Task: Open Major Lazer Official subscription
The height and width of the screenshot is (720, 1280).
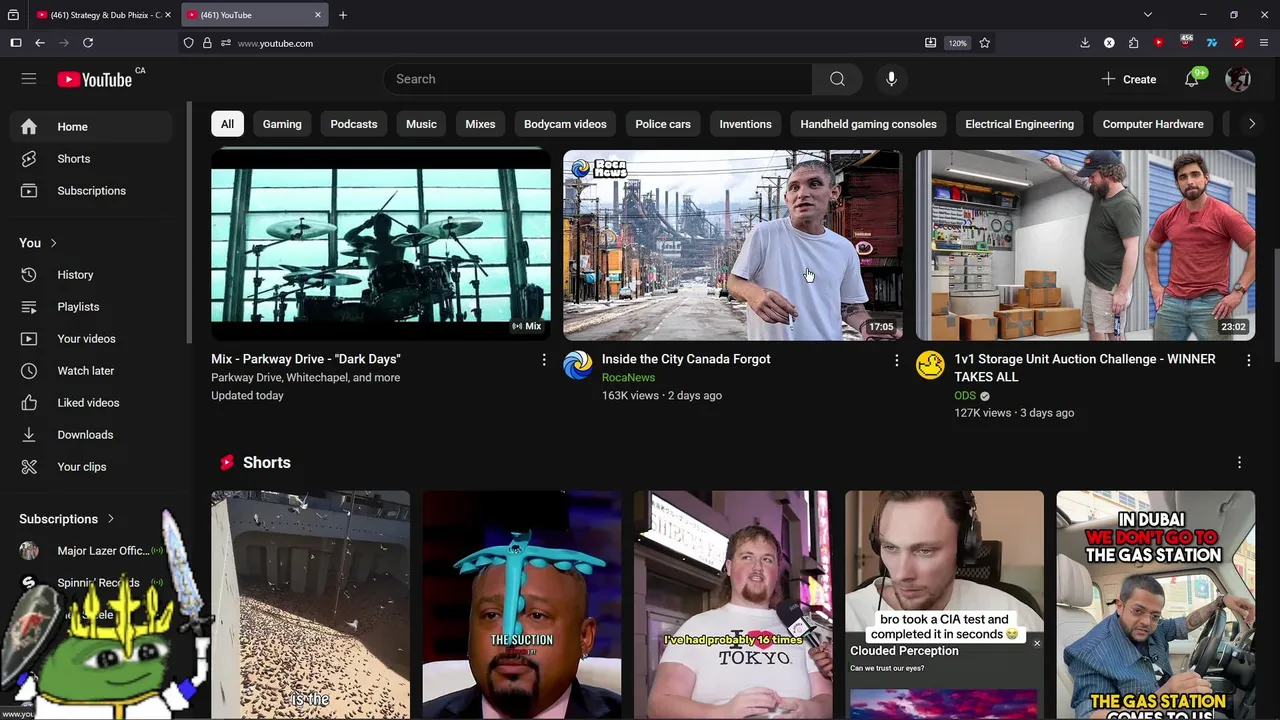Action: tap(92, 551)
